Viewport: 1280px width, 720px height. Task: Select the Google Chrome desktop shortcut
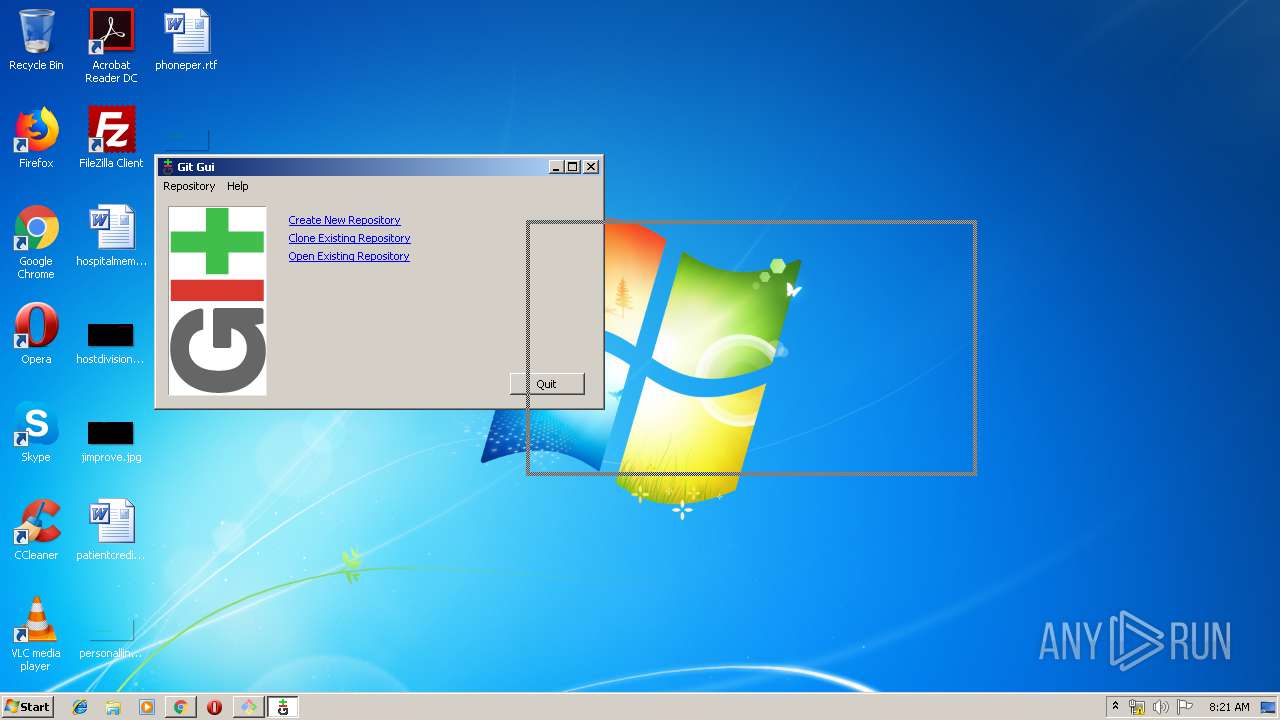pos(36,242)
